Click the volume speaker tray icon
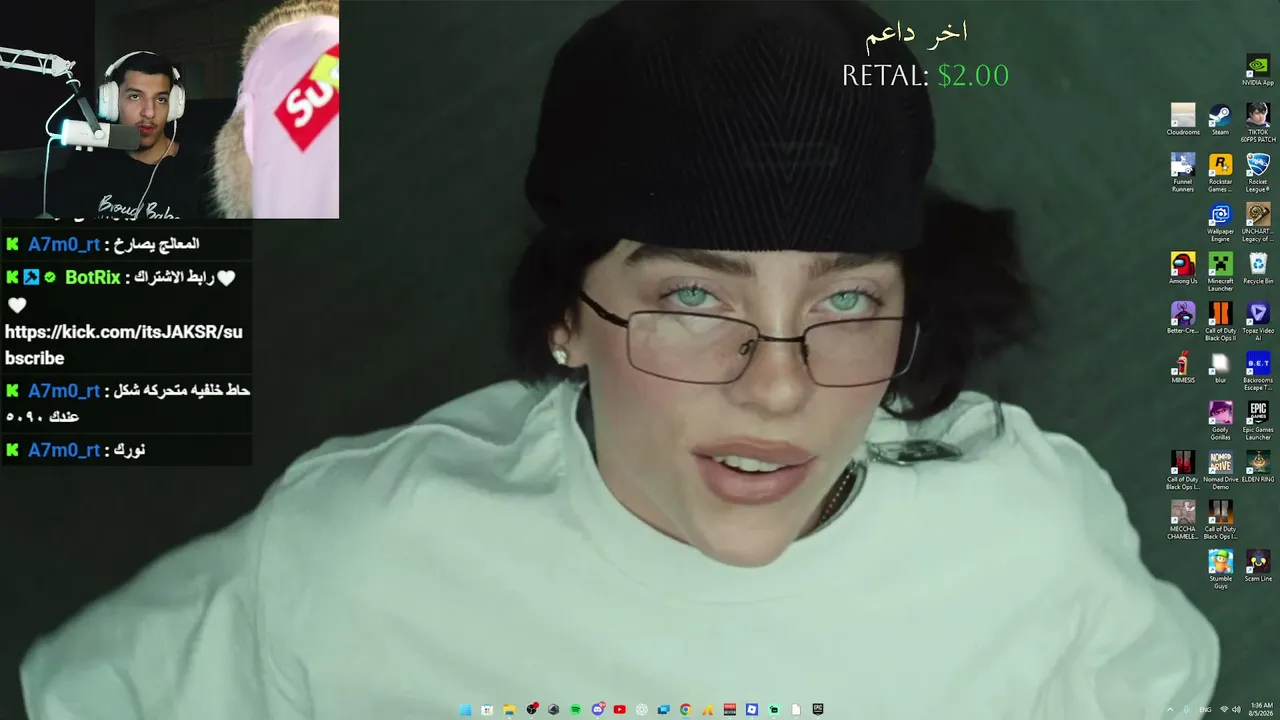Screen dimensions: 1280x720 pos(1237,710)
